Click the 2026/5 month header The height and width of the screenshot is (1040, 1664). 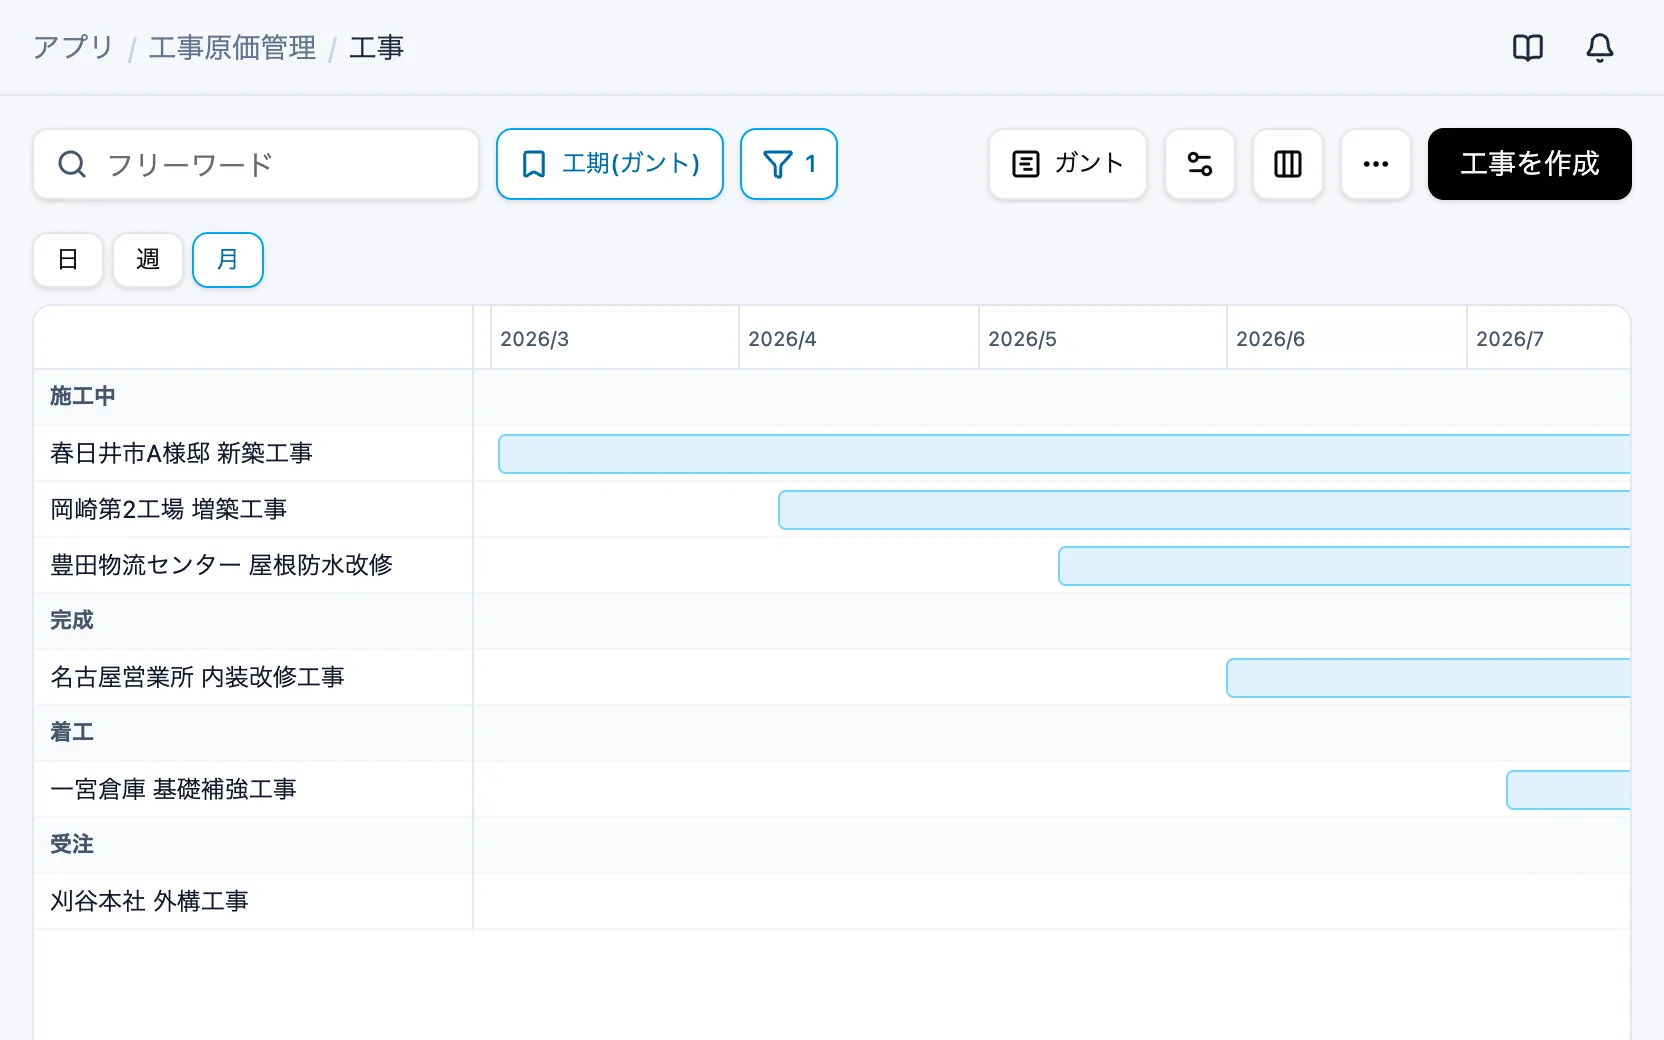[x=1103, y=339]
